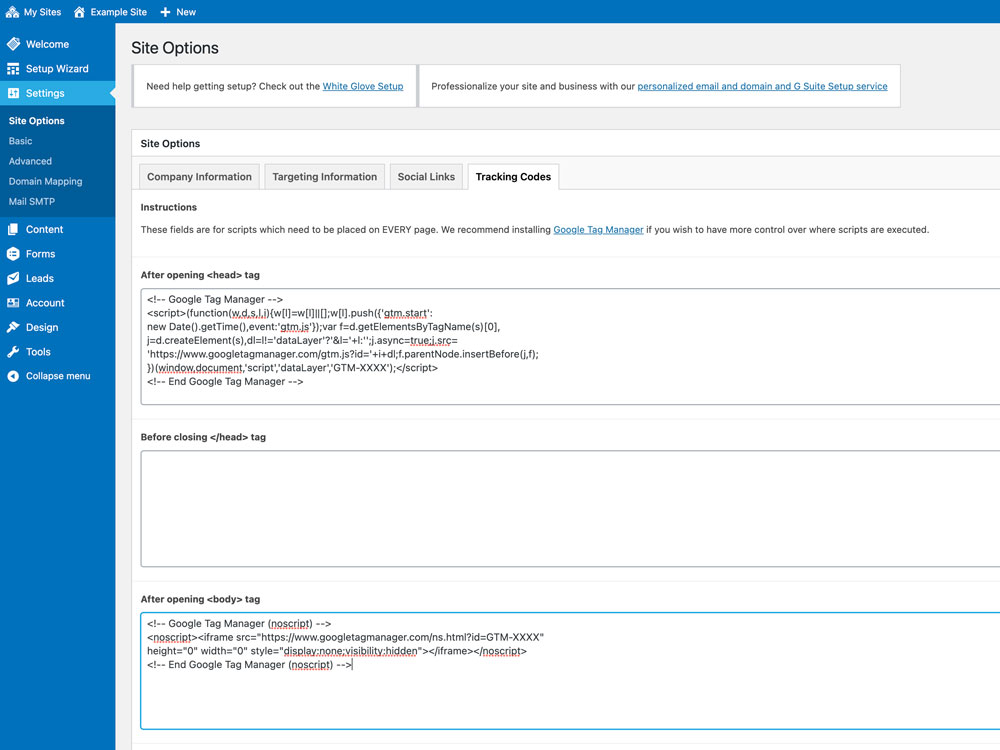Select Site Options submenu item
1000x750 pixels.
coord(36,121)
